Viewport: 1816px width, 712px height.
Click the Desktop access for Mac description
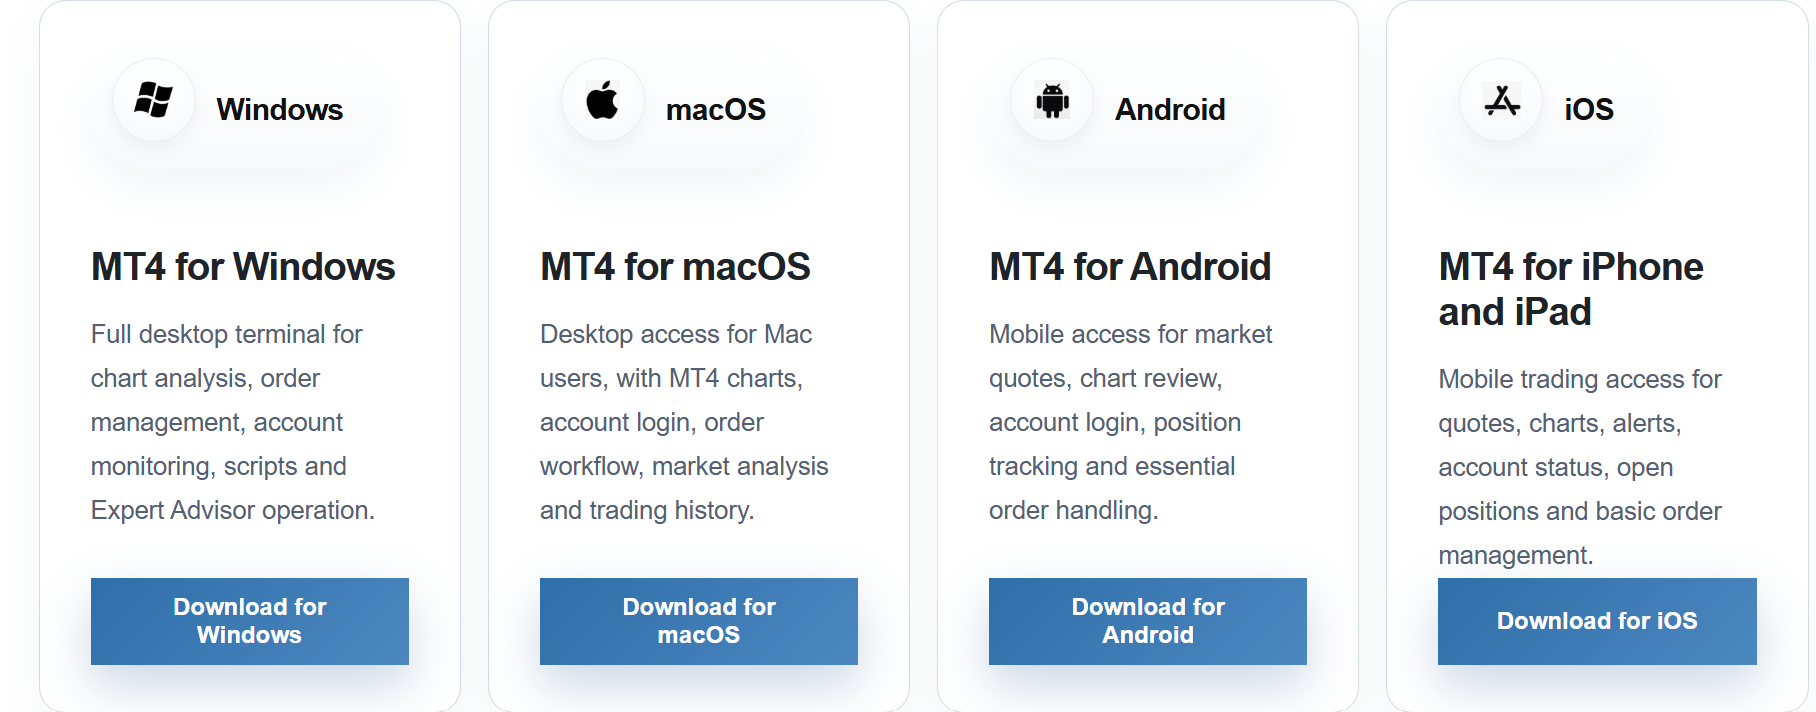click(x=684, y=422)
